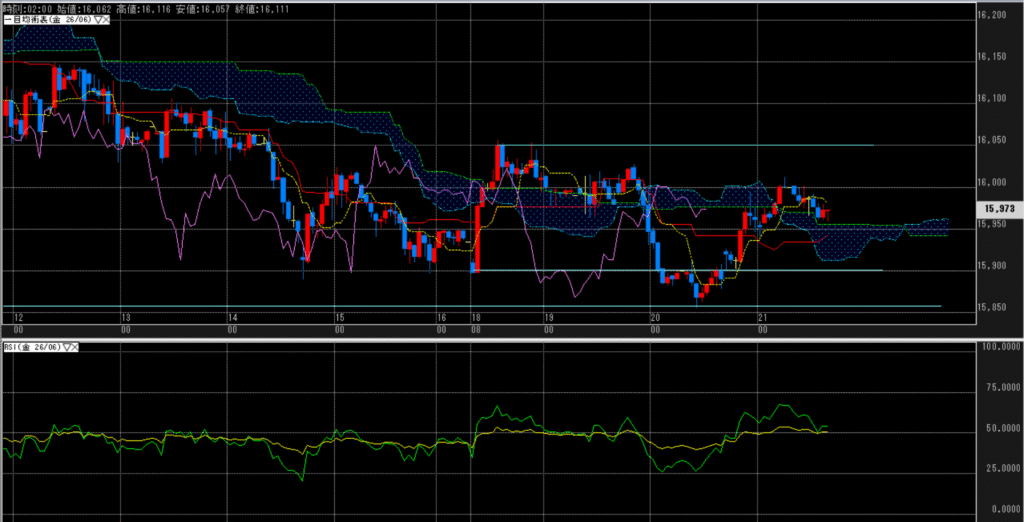Click the RSI(金 26/06) panel label
Image resolution: width=1024 pixels, height=522 pixels.
32,346
